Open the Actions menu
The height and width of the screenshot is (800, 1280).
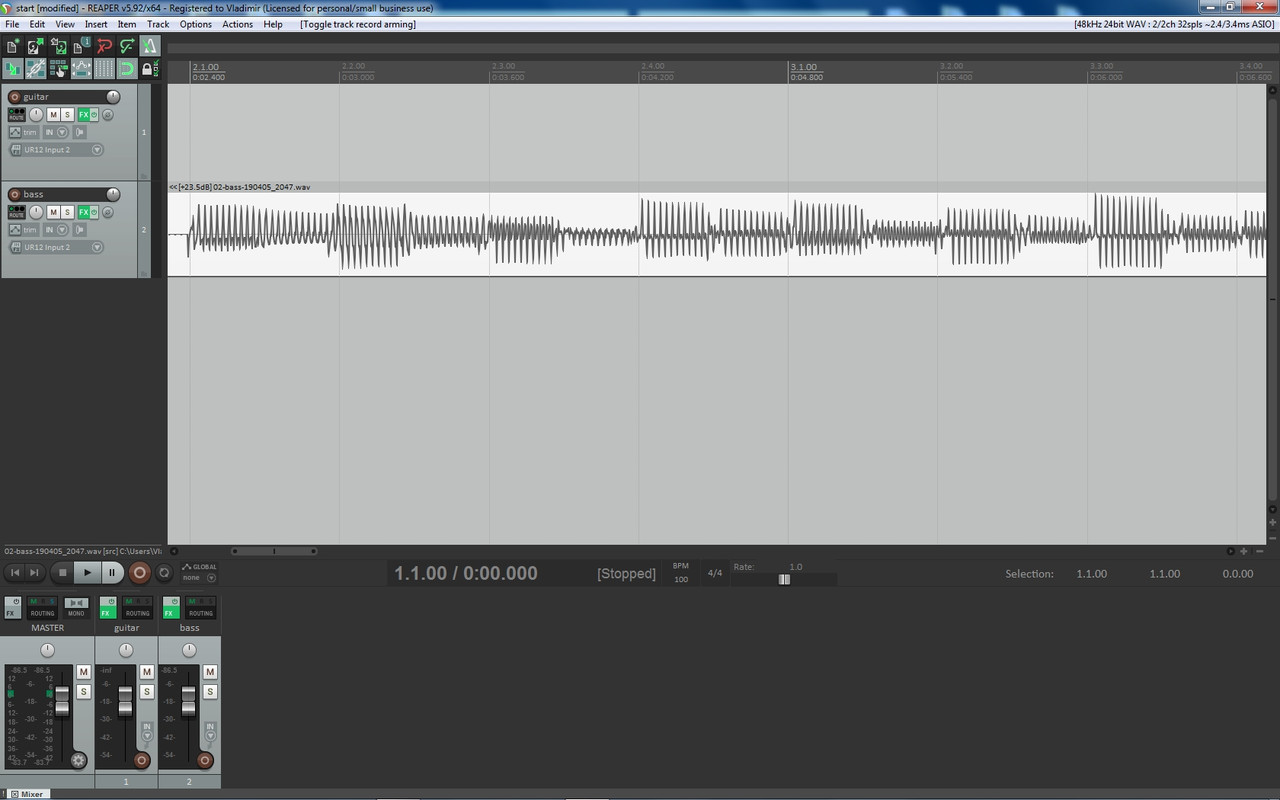[x=237, y=24]
